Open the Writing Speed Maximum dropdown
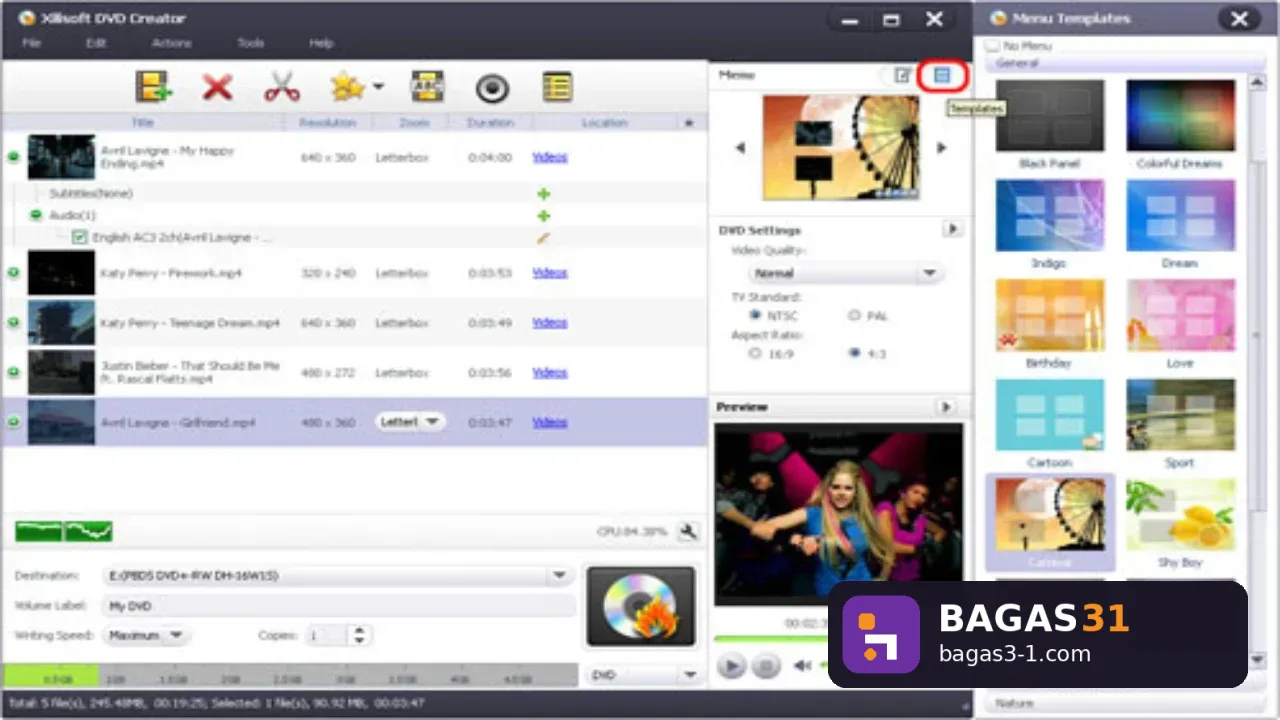Viewport: 1280px width, 720px height. click(x=146, y=635)
